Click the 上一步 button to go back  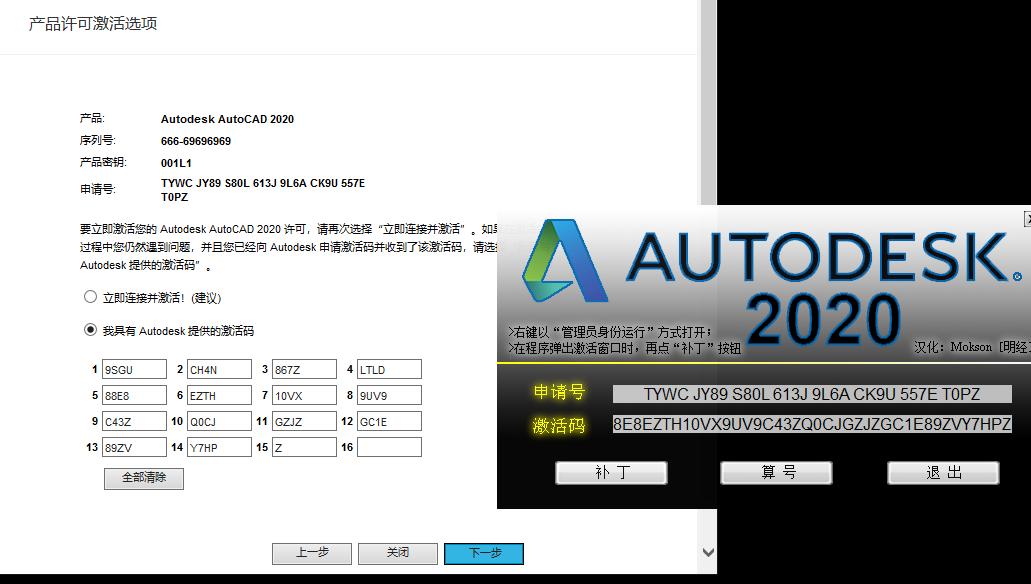pyautogui.click(x=312, y=553)
